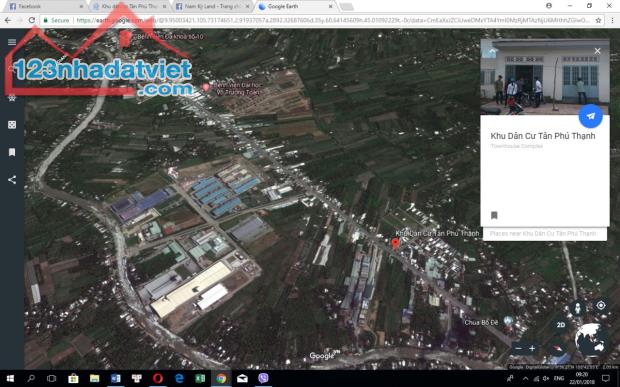Open Chrome's three-dot menu
Image resolution: width=620 pixels, height=387 pixels.
click(x=612, y=20)
